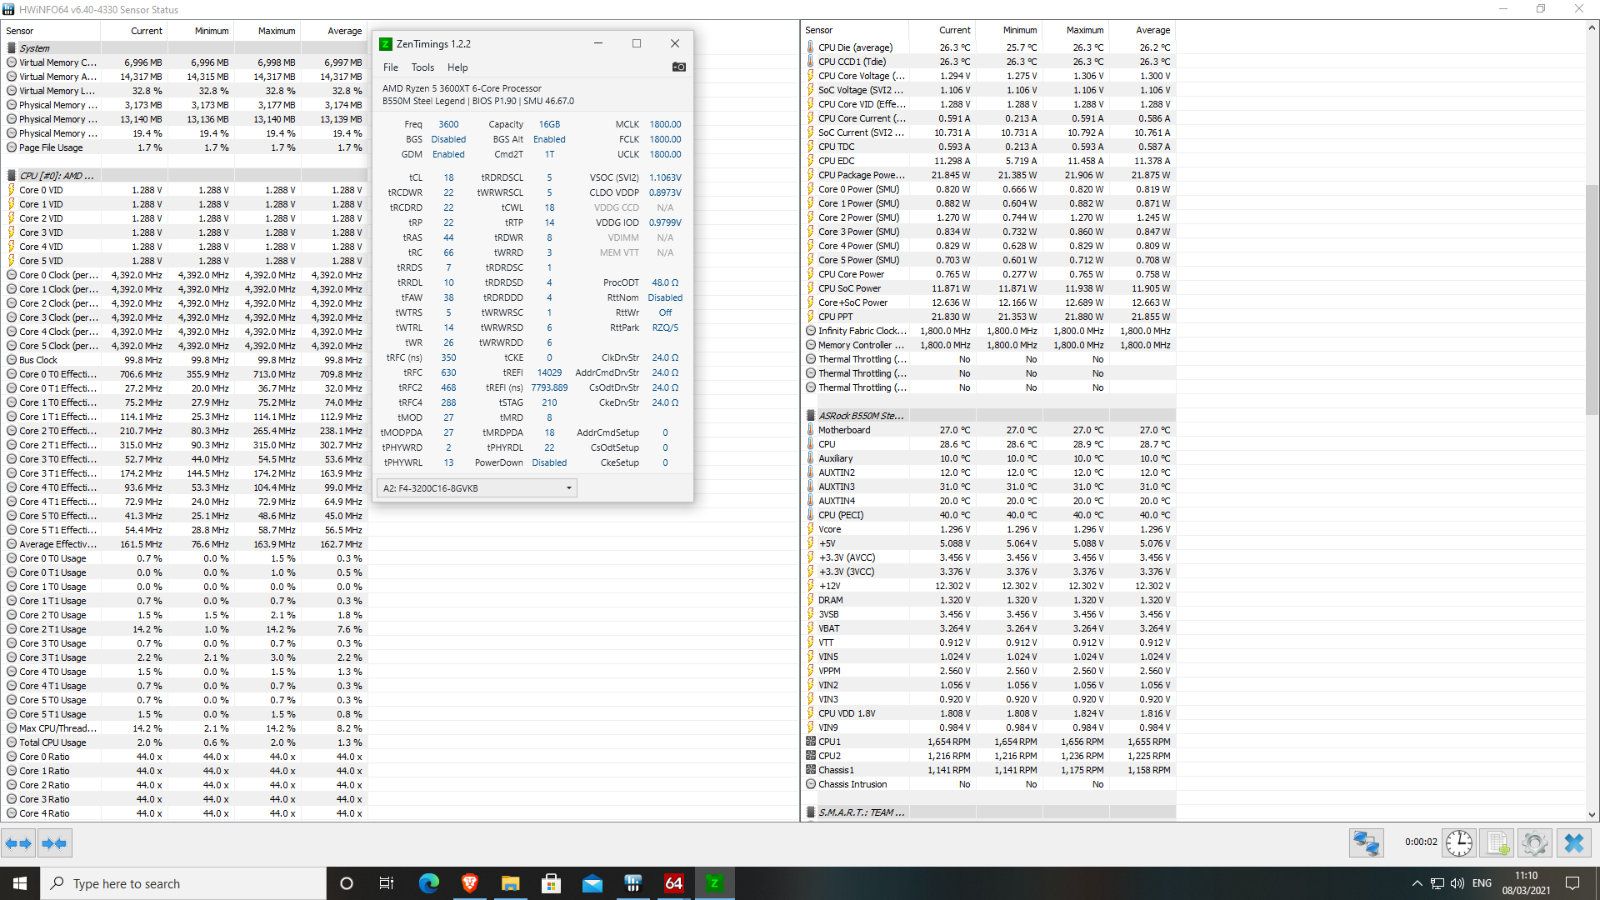Open ZenTimings Tools menu
Viewport: 1600px width, 900px height.
coord(423,67)
